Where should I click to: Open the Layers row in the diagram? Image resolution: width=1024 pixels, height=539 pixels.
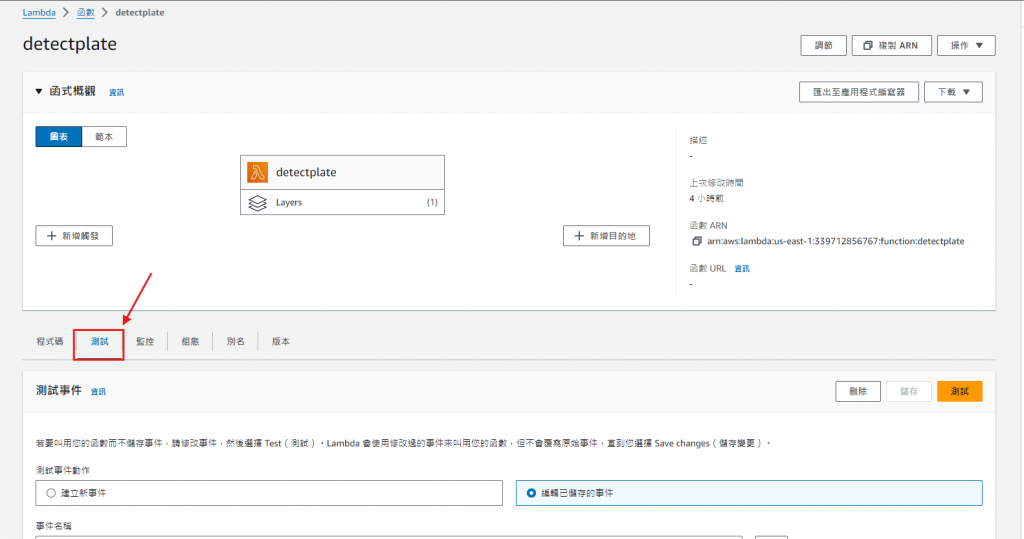[x=342, y=203]
